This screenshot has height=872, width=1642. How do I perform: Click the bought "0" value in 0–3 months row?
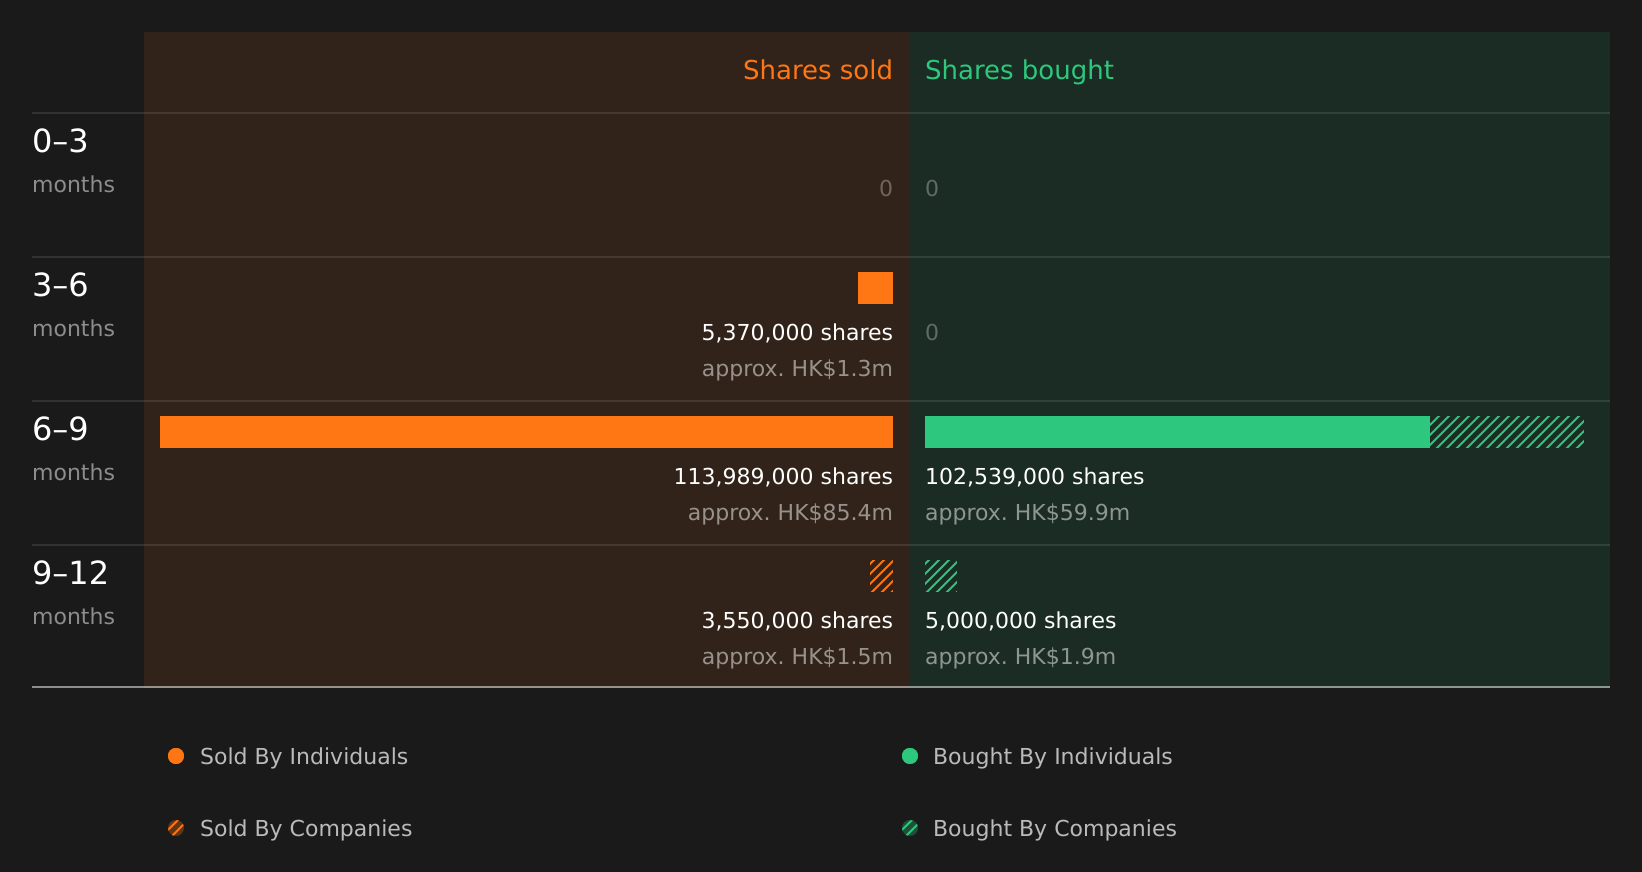[x=932, y=188]
